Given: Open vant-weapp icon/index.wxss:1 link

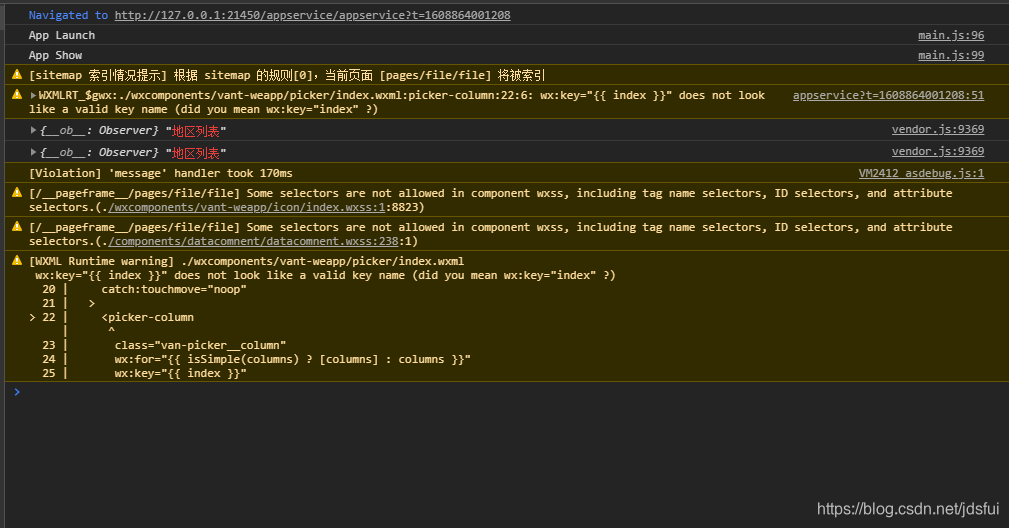Looking at the screenshot, I should click(246, 207).
